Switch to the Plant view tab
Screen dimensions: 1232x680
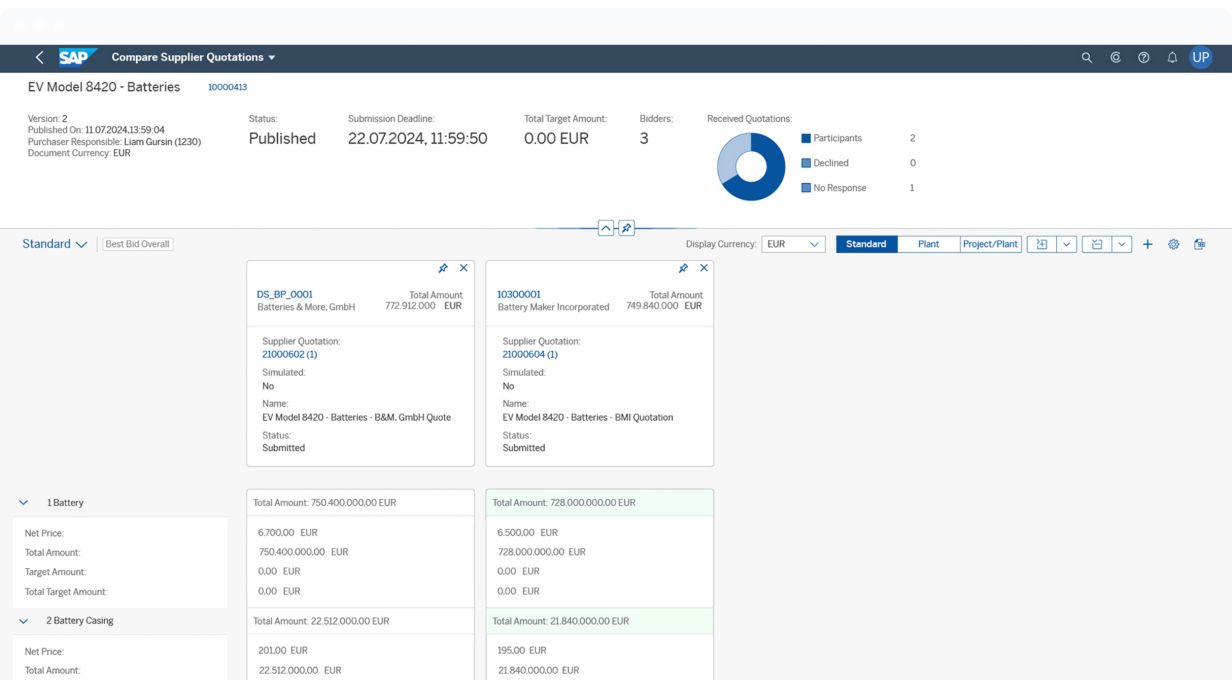[928, 244]
